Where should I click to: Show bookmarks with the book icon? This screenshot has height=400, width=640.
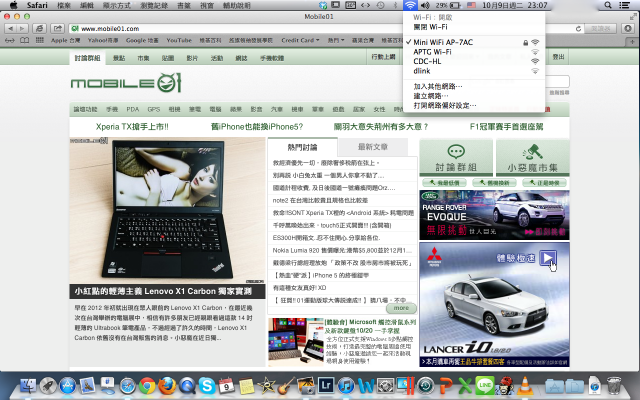click(x=24, y=40)
